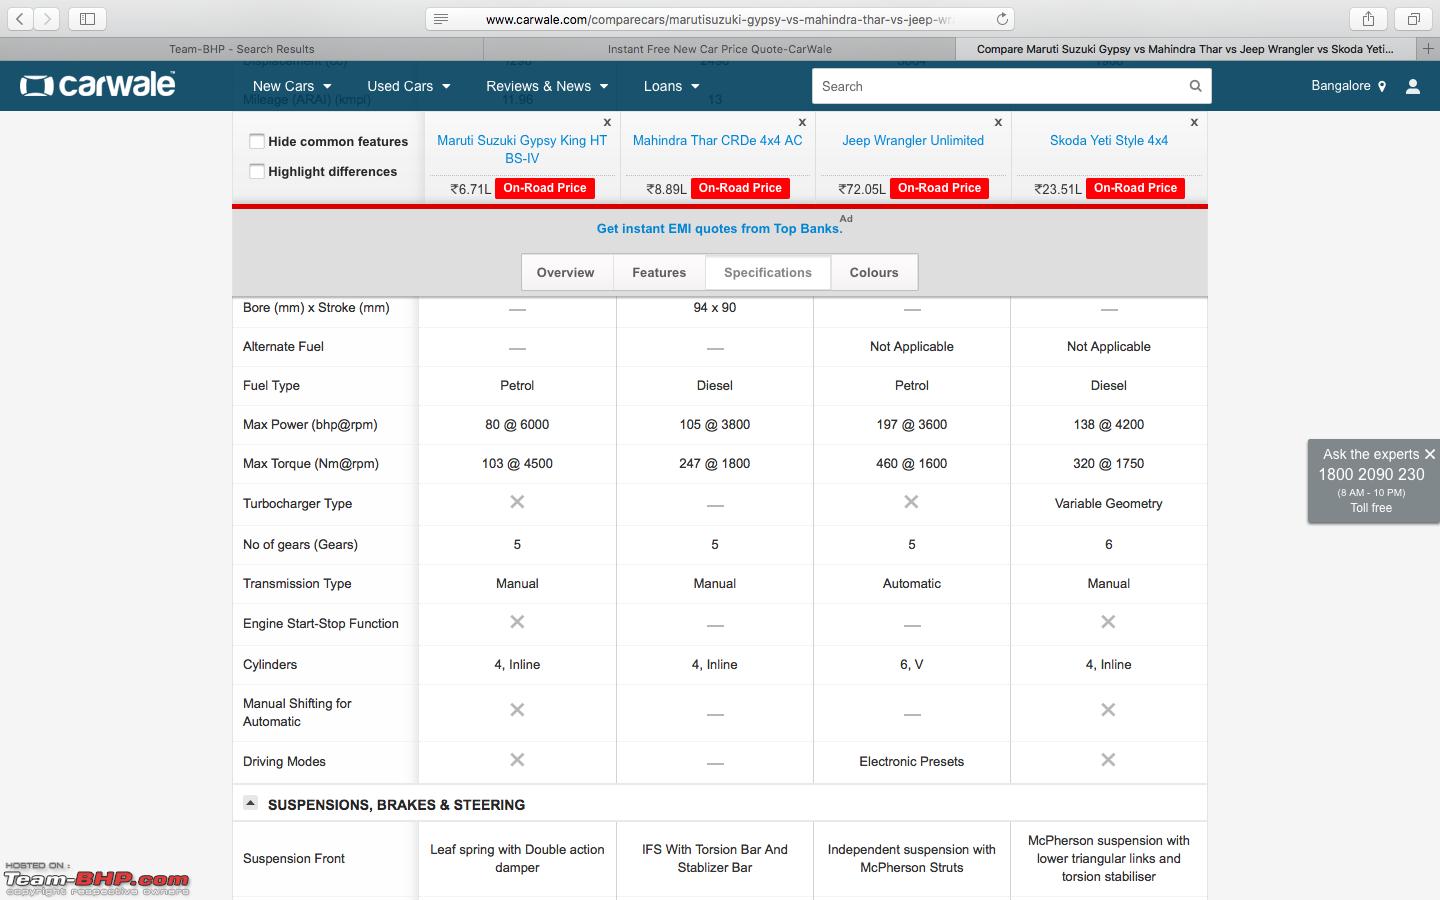Open the Loans dropdown
This screenshot has height=900, width=1440.
(672, 86)
